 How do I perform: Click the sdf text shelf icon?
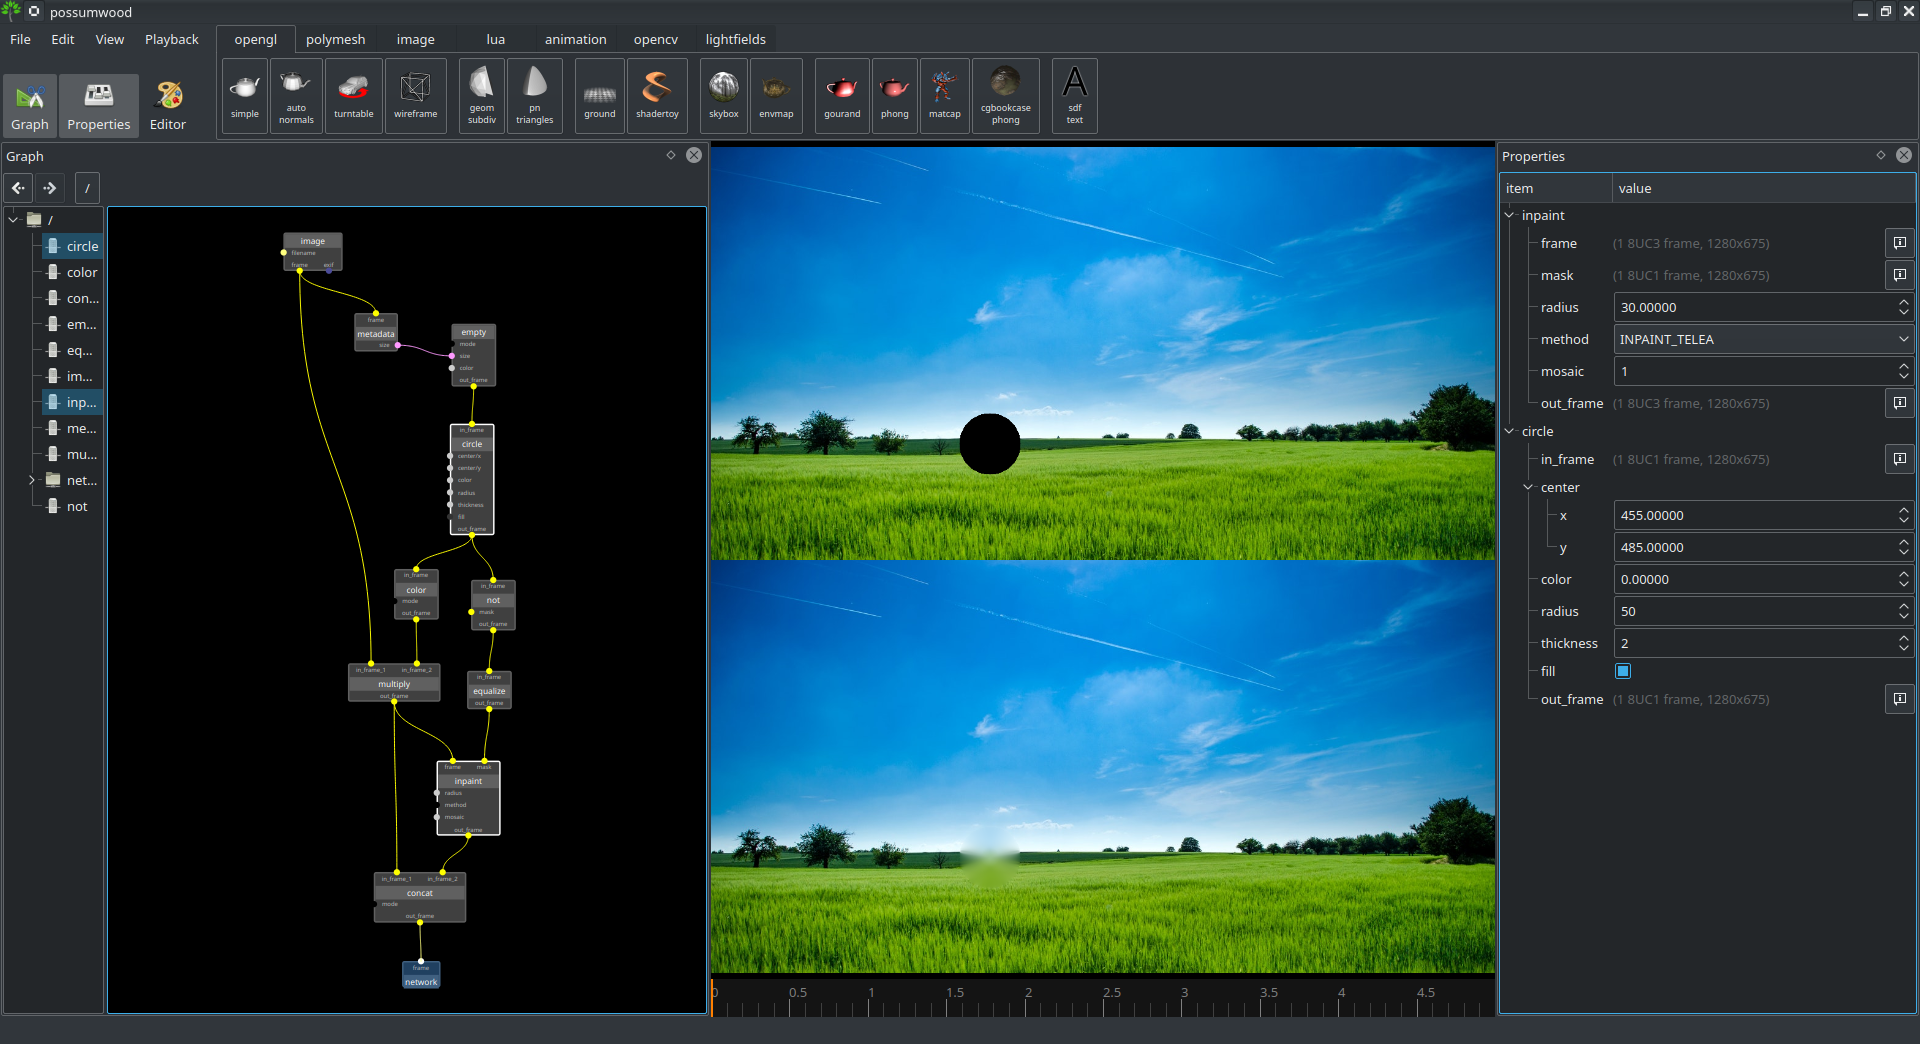click(1074, 96)
